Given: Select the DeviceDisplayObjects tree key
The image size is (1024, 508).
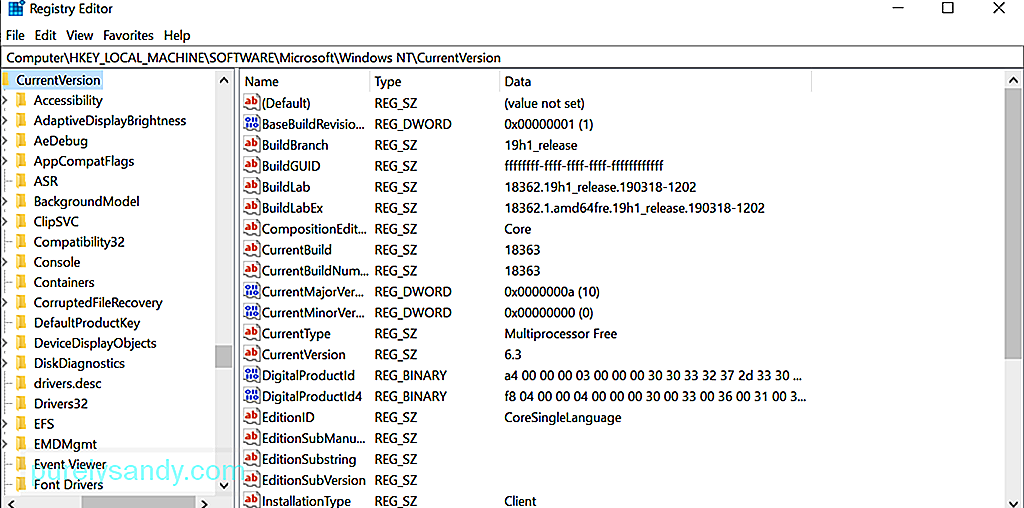Looking at the screenshot, I should (x=95, y=343).
